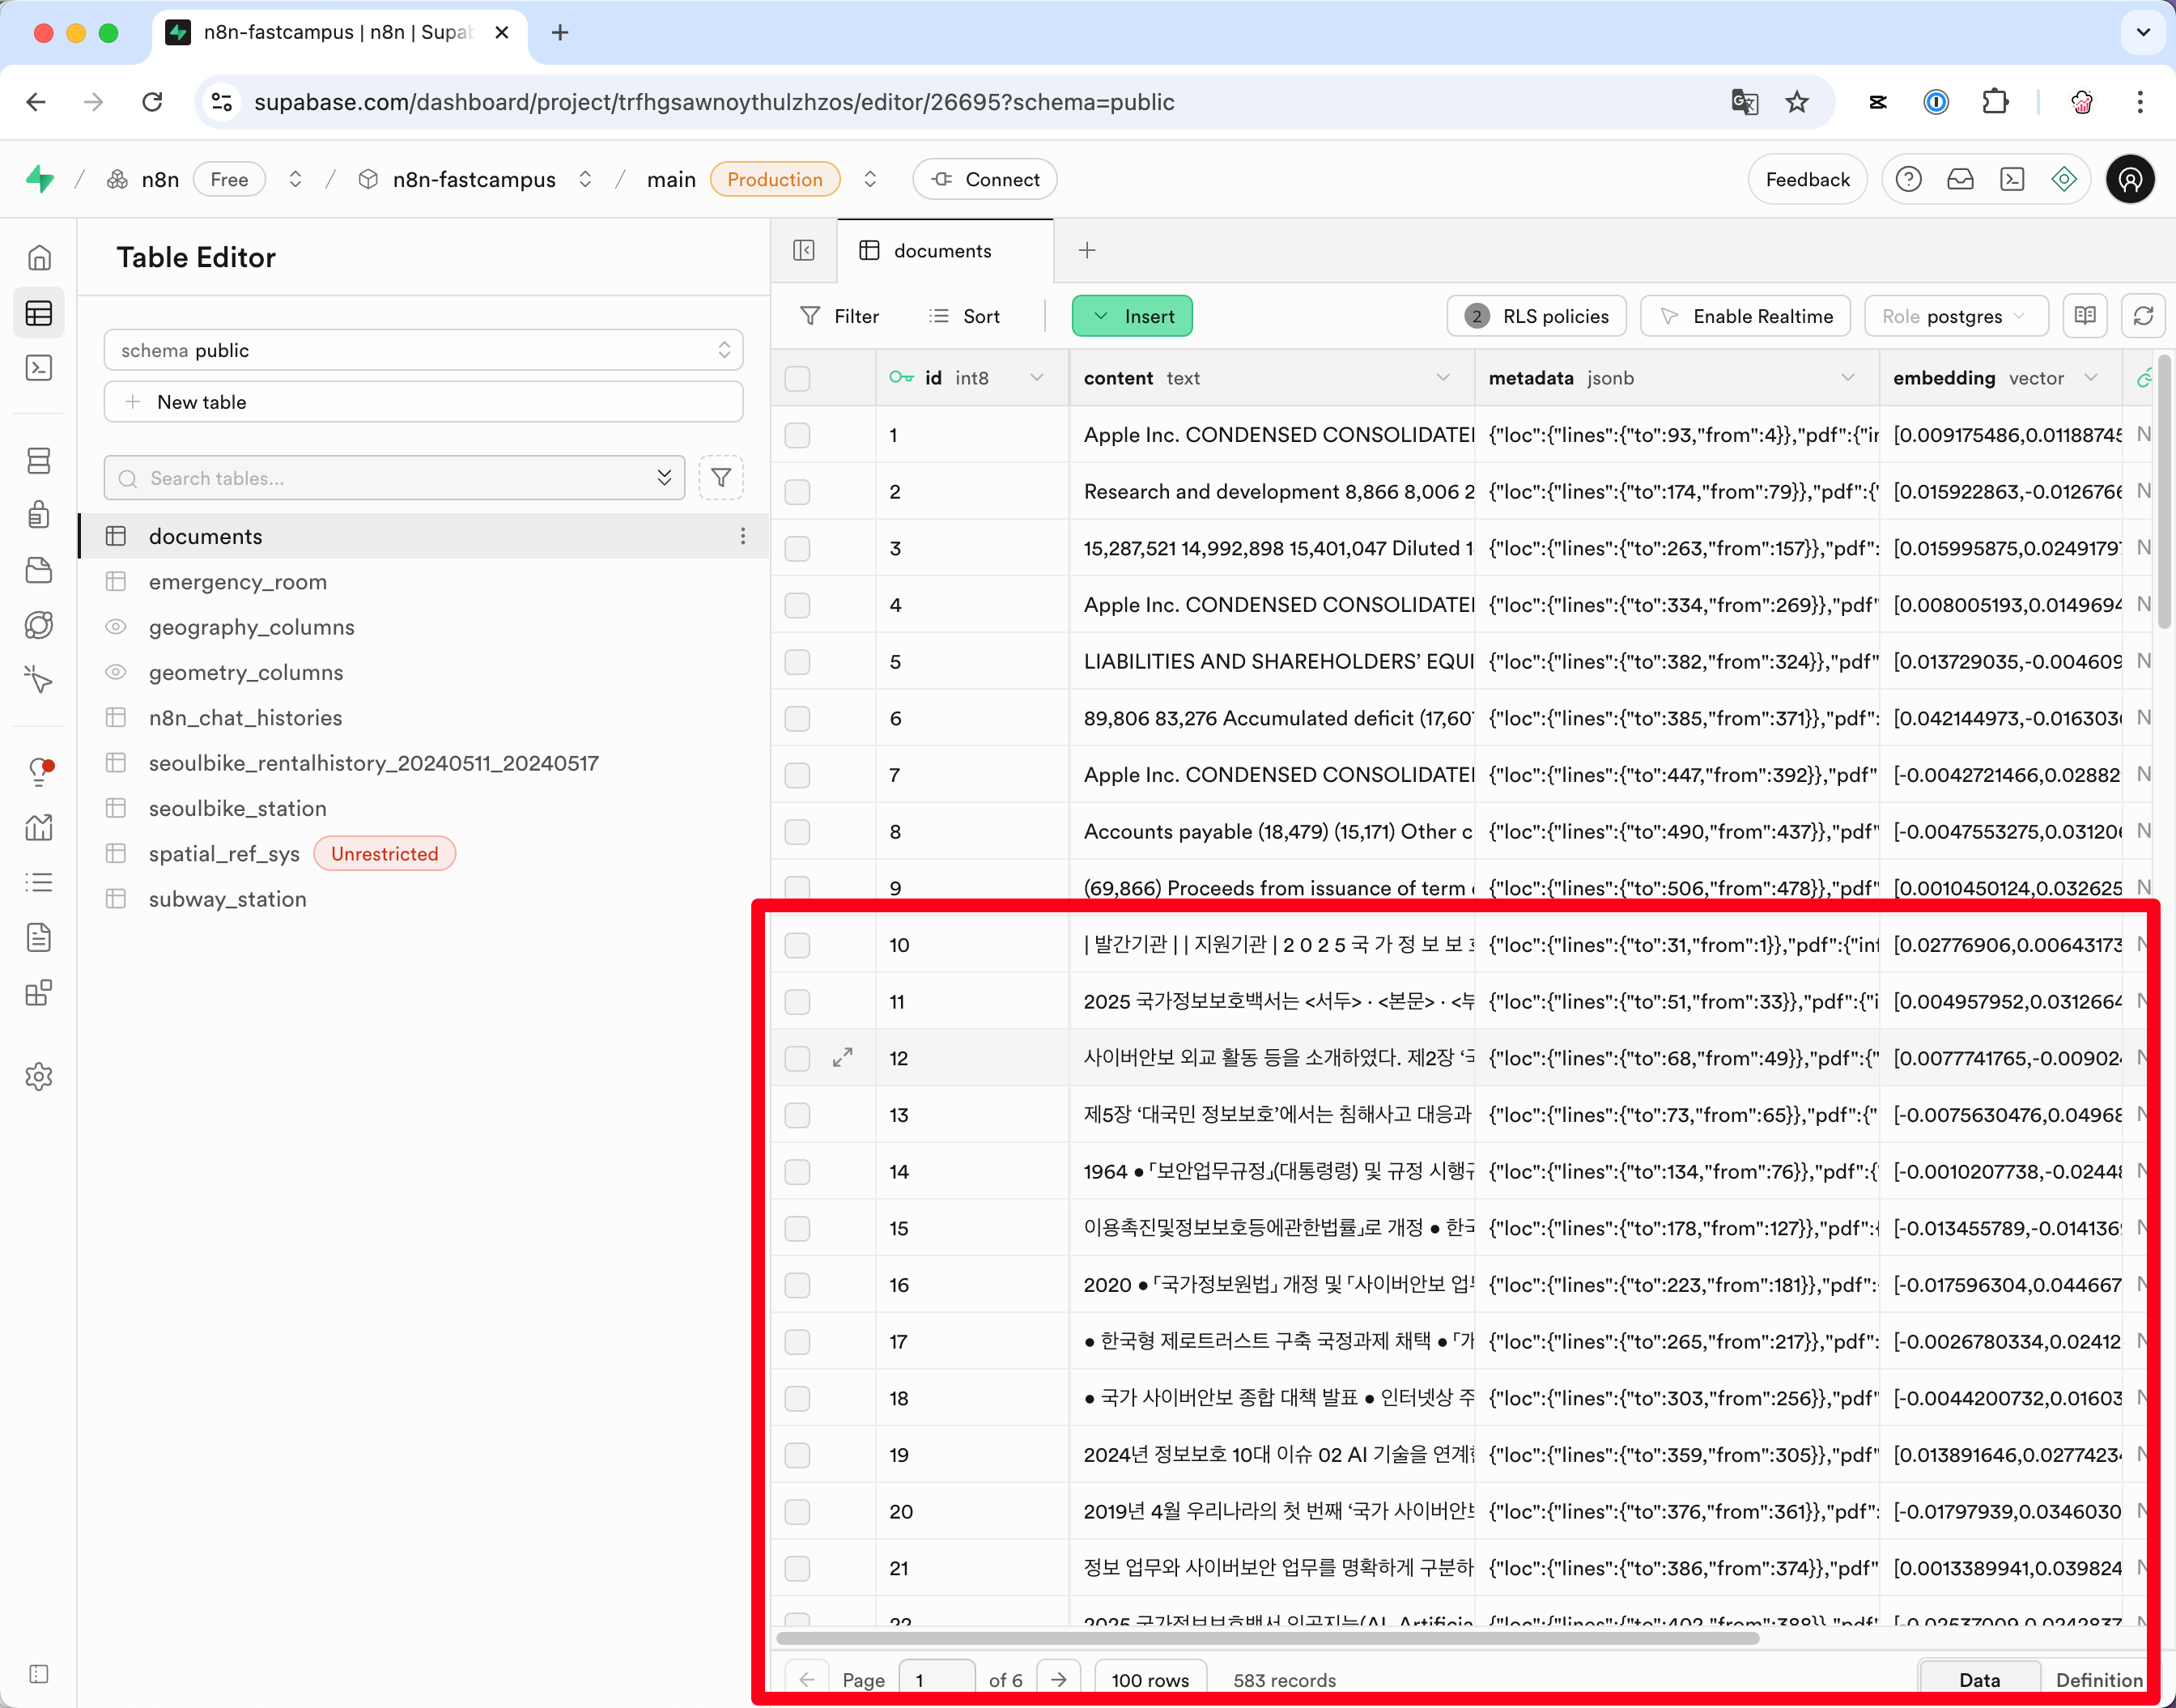Open the help question mark icon

1908,180
